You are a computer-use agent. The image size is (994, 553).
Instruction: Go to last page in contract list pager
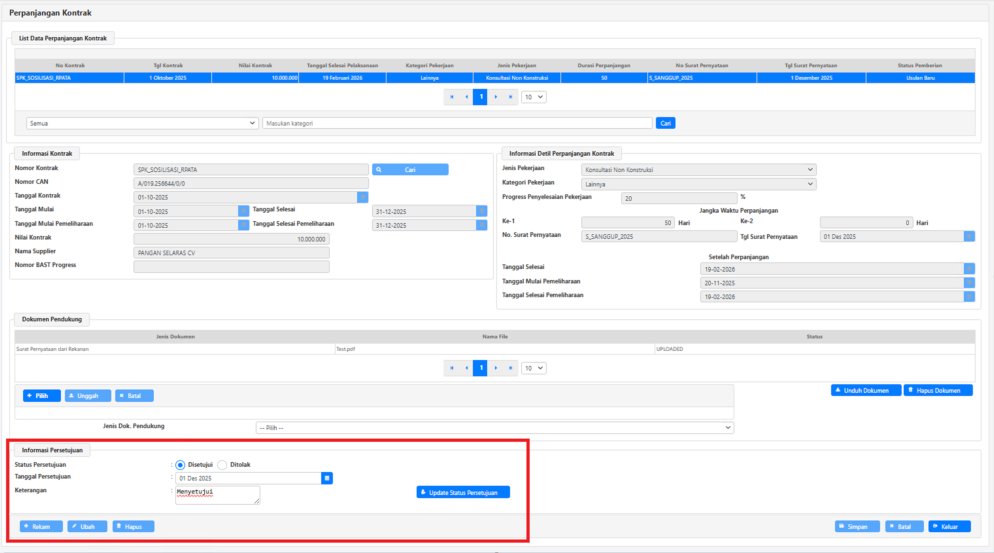(511, 96)
